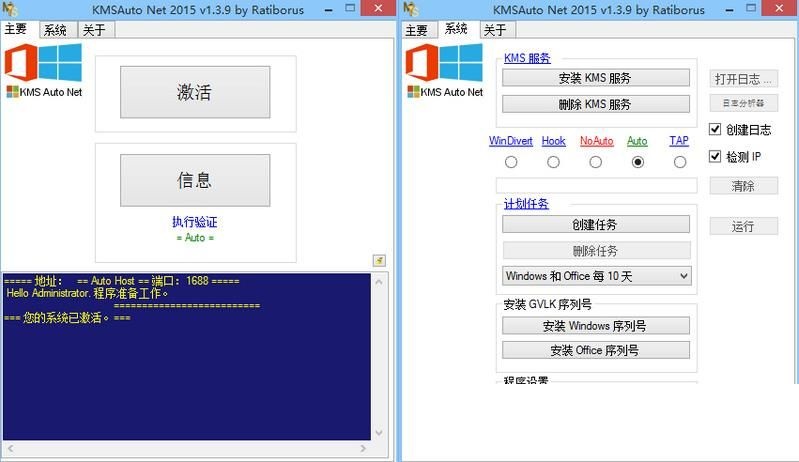Viewport: 799px width, 462px height.
Task: Click horizontal scrollbar right arrow
Action: pyautogui.click(x=363, y=448)
